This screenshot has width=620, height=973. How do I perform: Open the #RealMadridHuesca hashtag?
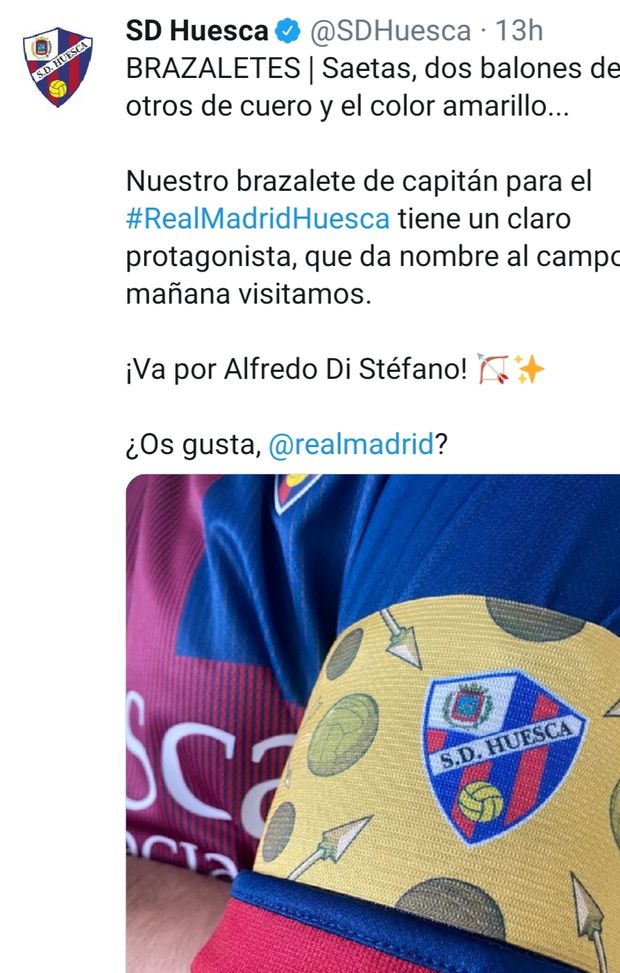(x=258, y=219)
